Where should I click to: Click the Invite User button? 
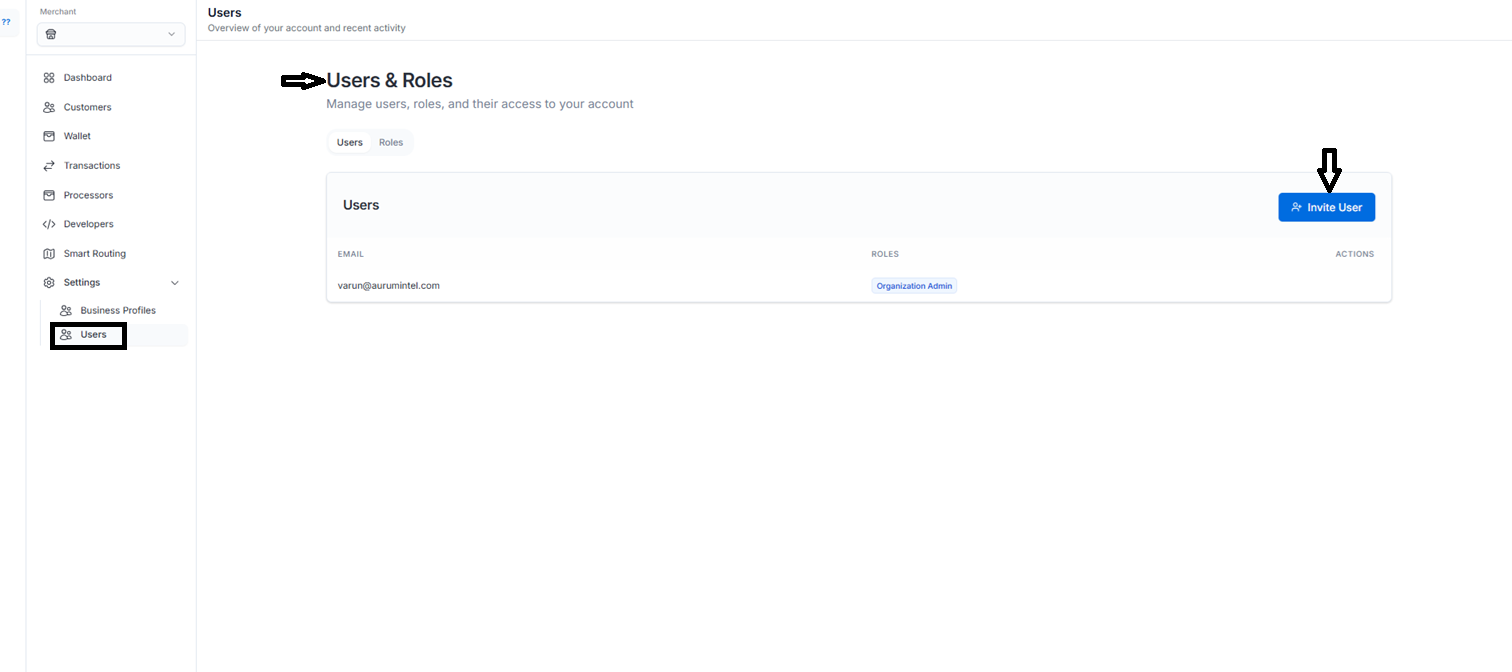[1326, 207]
